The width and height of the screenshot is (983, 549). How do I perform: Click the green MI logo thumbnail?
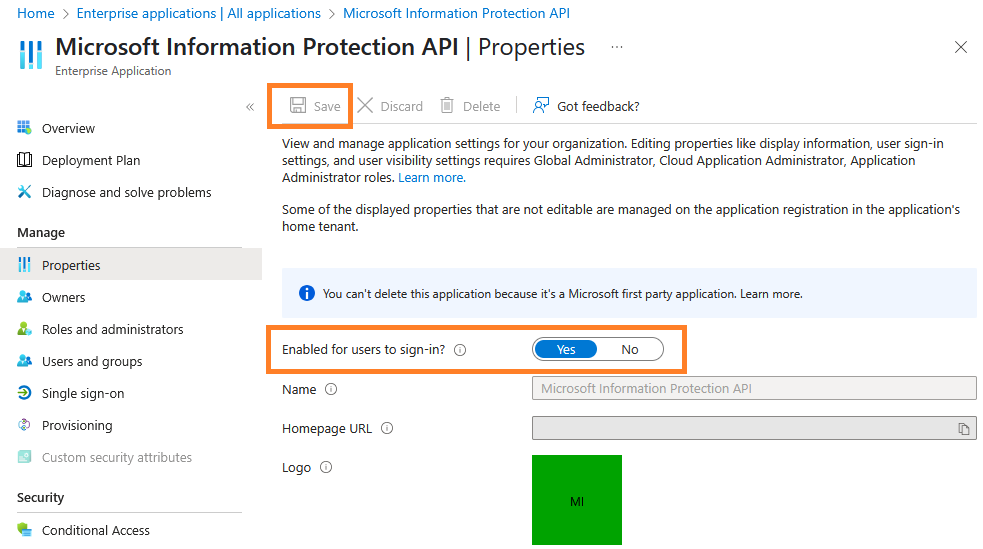[x=577, y=500]
